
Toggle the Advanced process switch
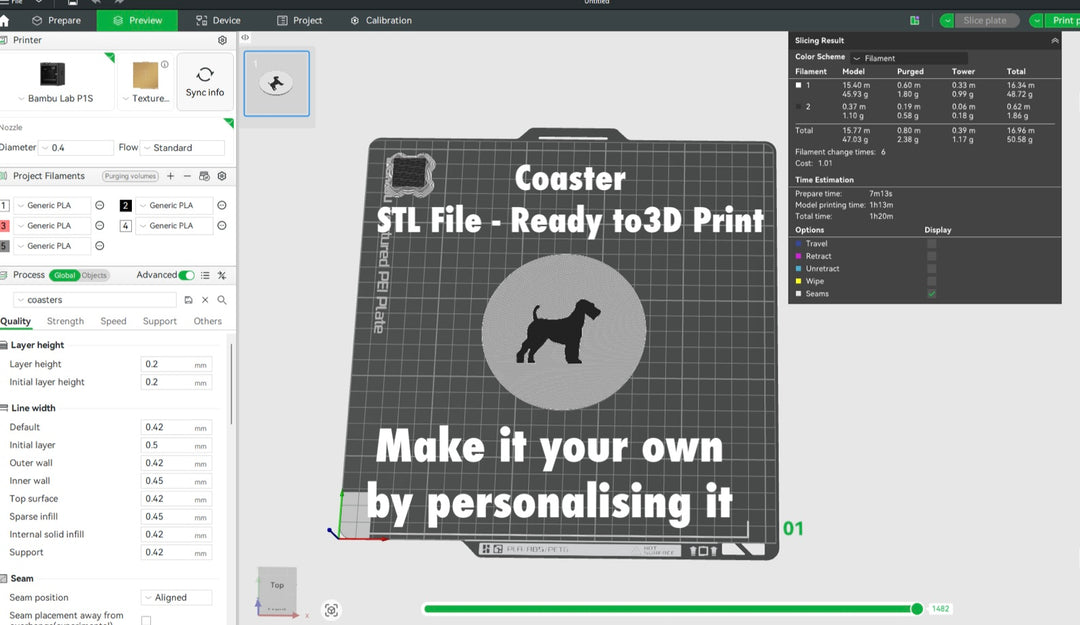(189, 275)
